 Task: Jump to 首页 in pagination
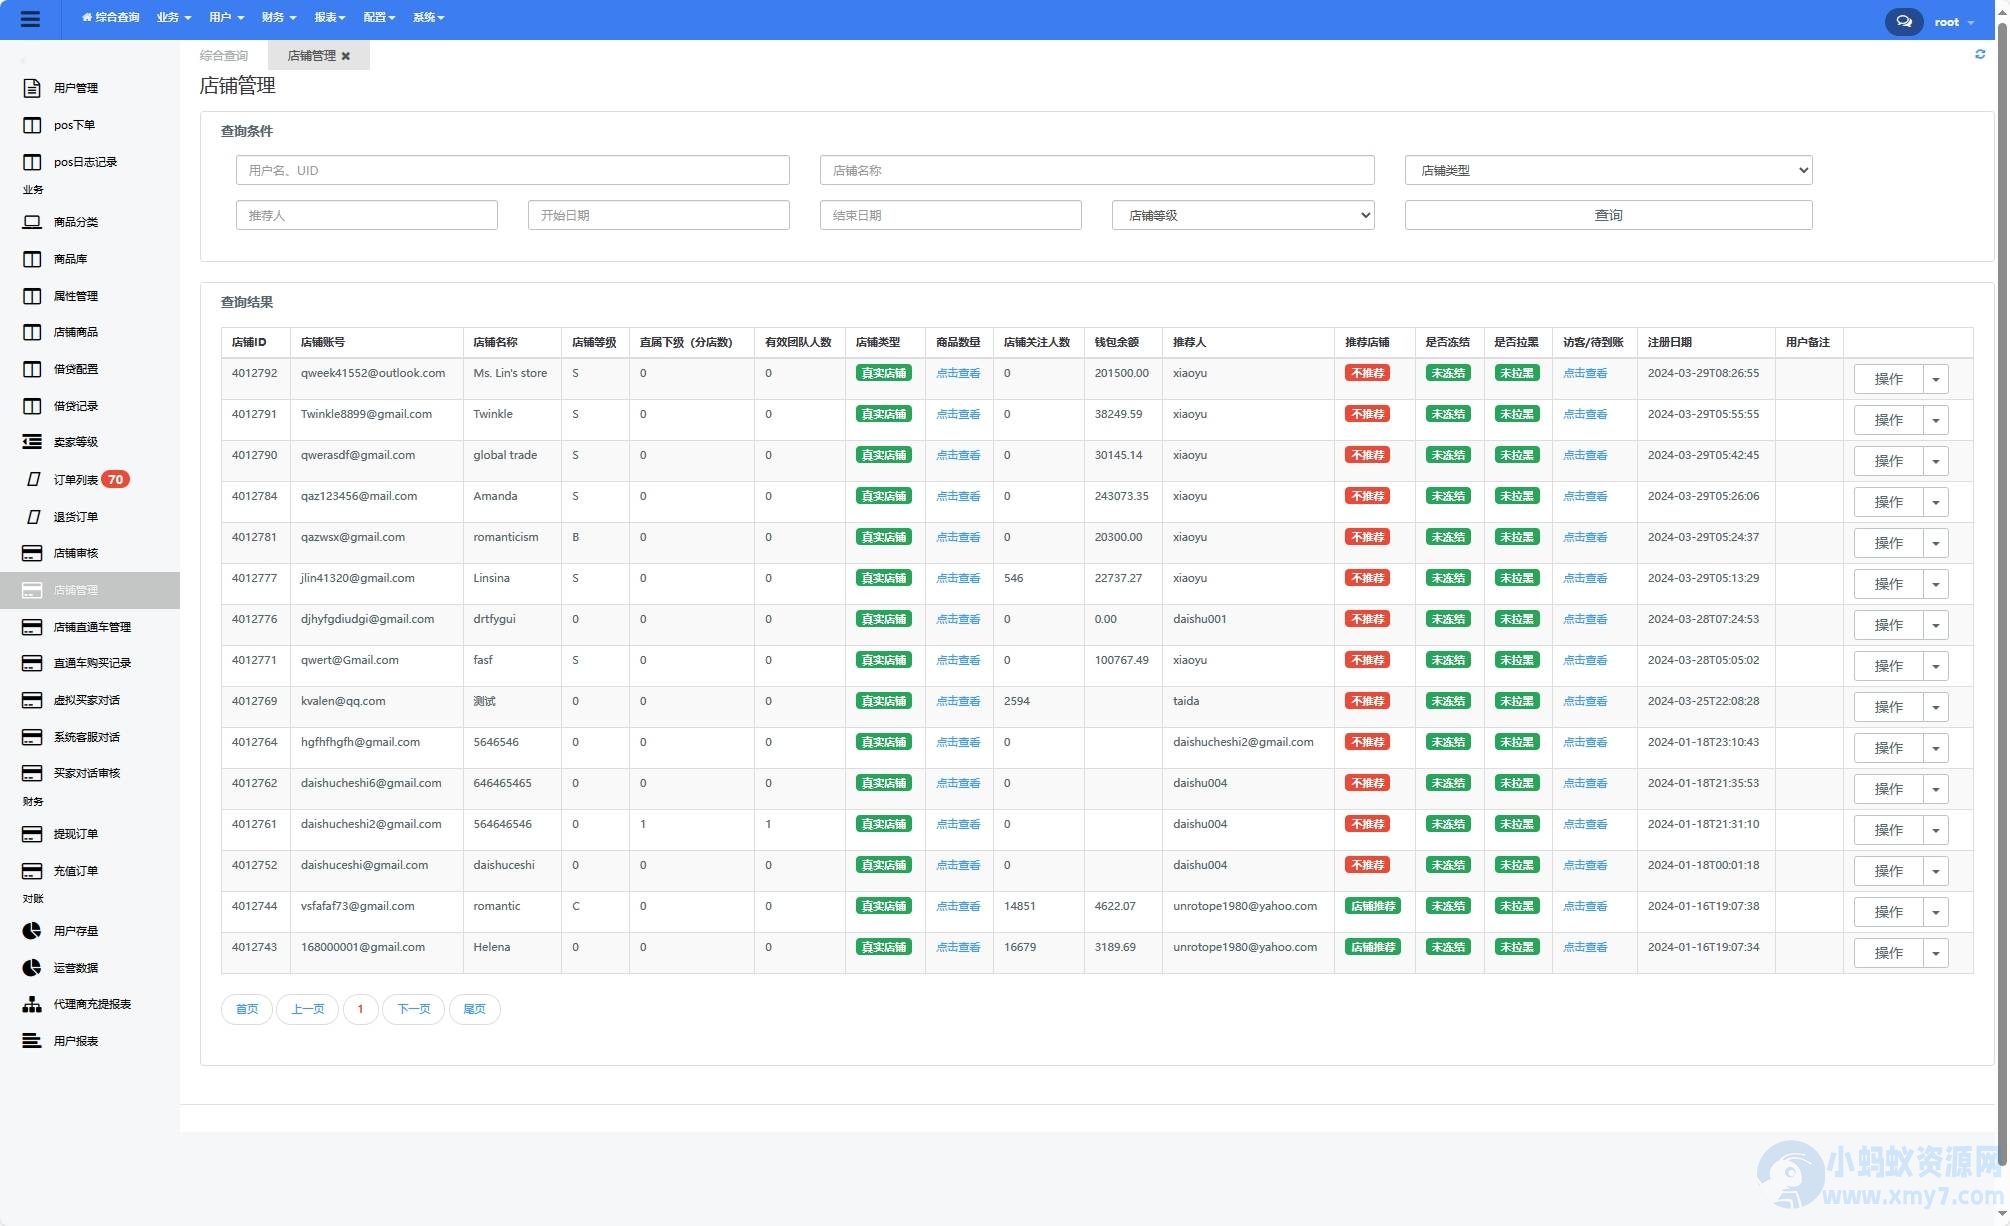pos(247,1009)
